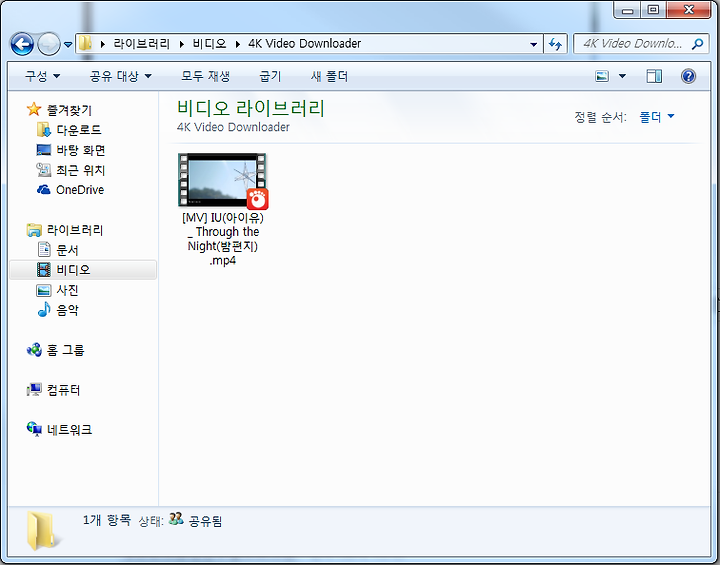Click the 네트워크 network icon
This screenshot has height=565, width=720.
click(34, 429)
